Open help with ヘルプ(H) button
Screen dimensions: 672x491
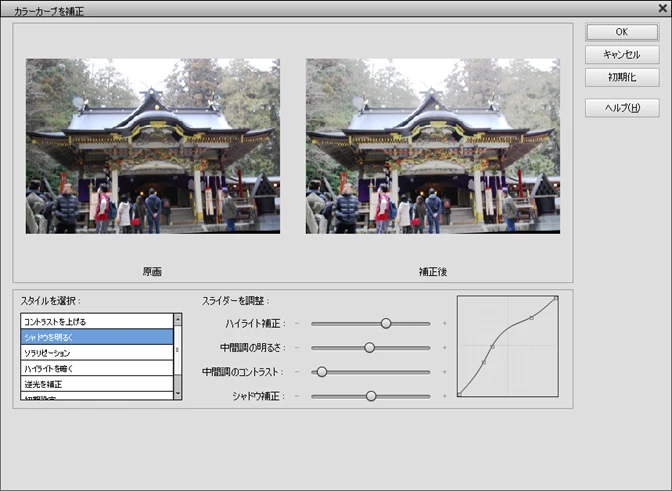pos(622,108)
